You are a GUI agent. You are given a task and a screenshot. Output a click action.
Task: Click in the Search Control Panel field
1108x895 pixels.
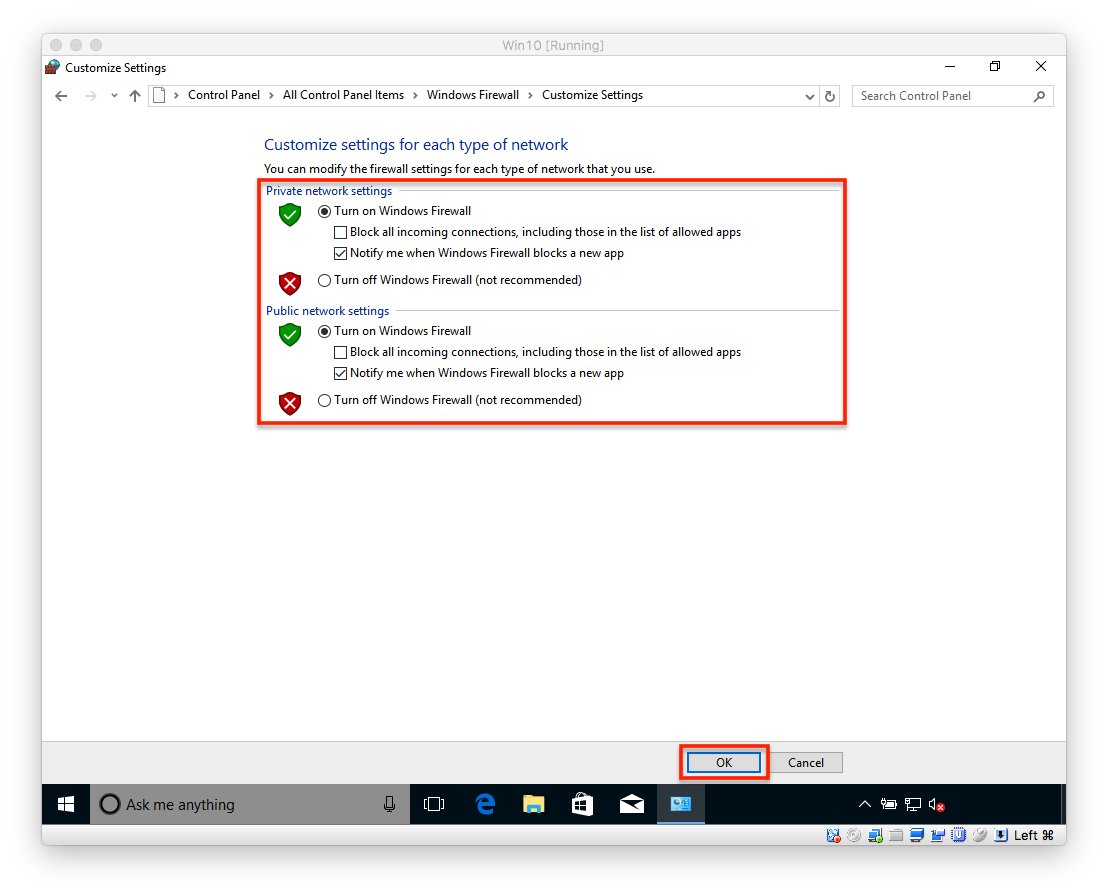[x=953, y=96]
